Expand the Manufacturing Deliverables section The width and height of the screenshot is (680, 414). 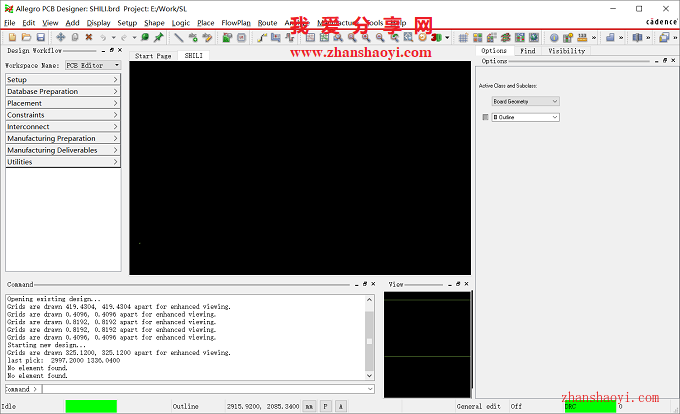[63, 150]
